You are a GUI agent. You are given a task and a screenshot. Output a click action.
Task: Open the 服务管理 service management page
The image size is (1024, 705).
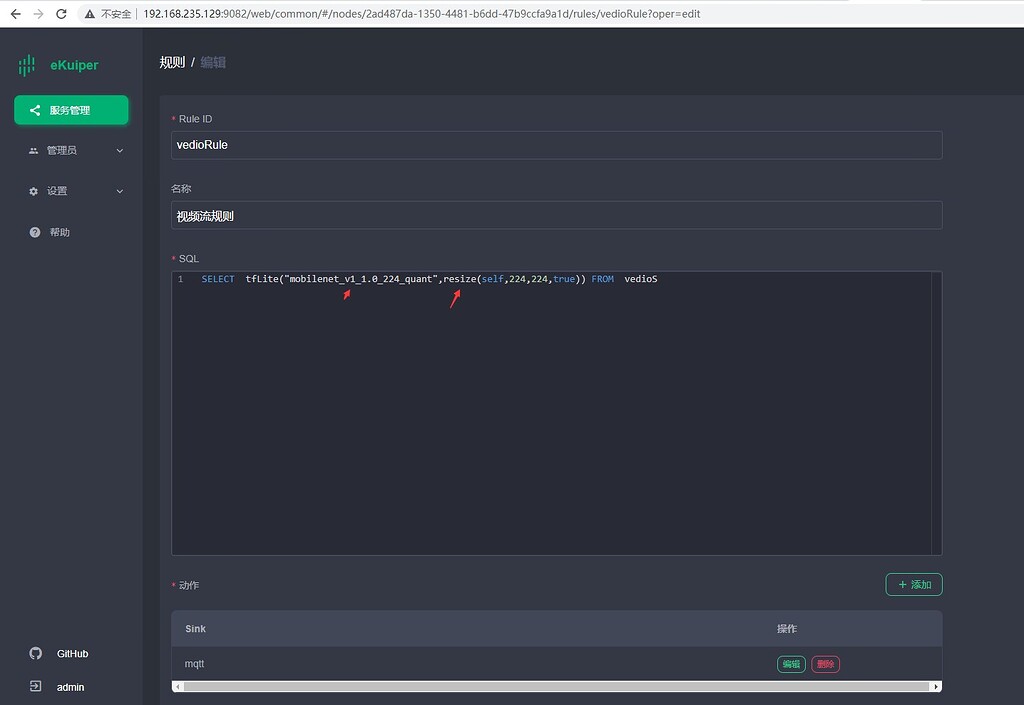[71, 110]
